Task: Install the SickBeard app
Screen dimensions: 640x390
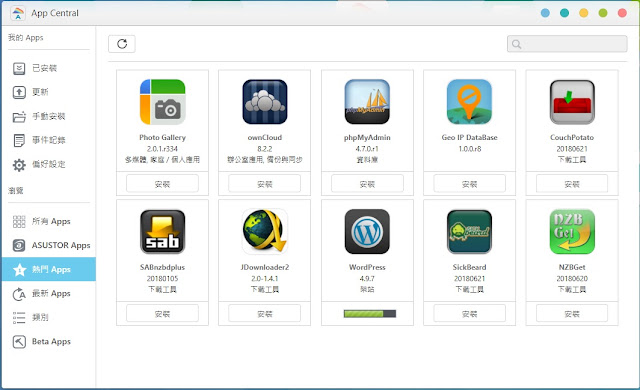Action: coord(469,314)
